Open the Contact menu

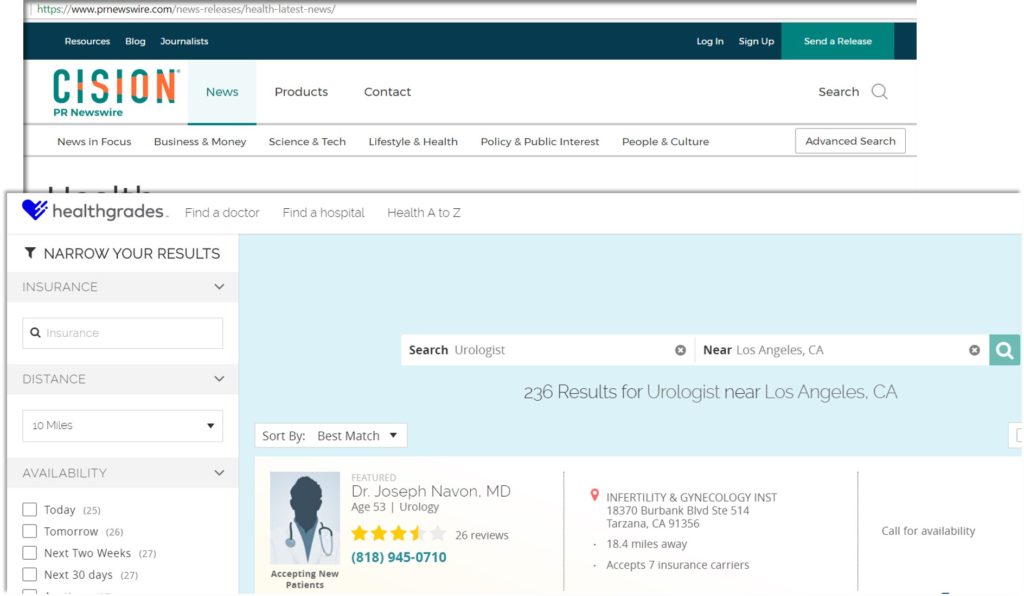pos(387,92)
